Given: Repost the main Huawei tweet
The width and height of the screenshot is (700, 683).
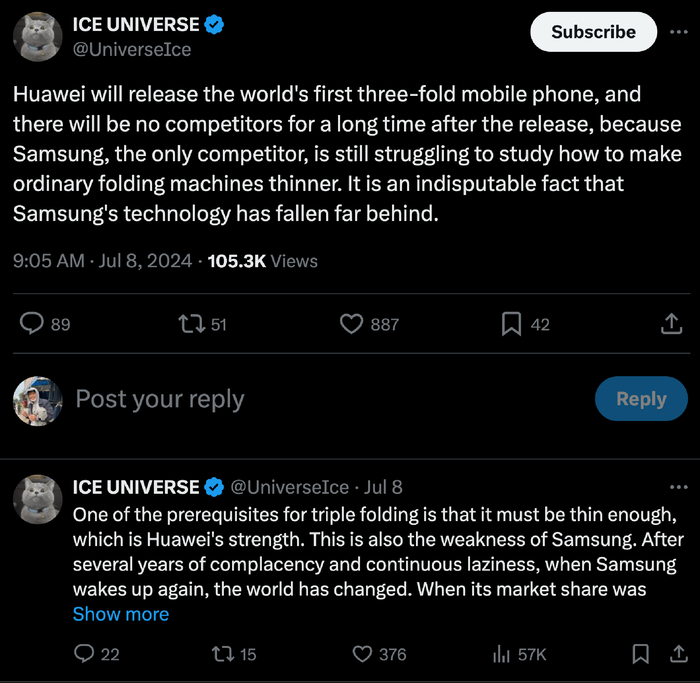Looking at the screenshot, I should pyautogui.click(x=188, y=324).
